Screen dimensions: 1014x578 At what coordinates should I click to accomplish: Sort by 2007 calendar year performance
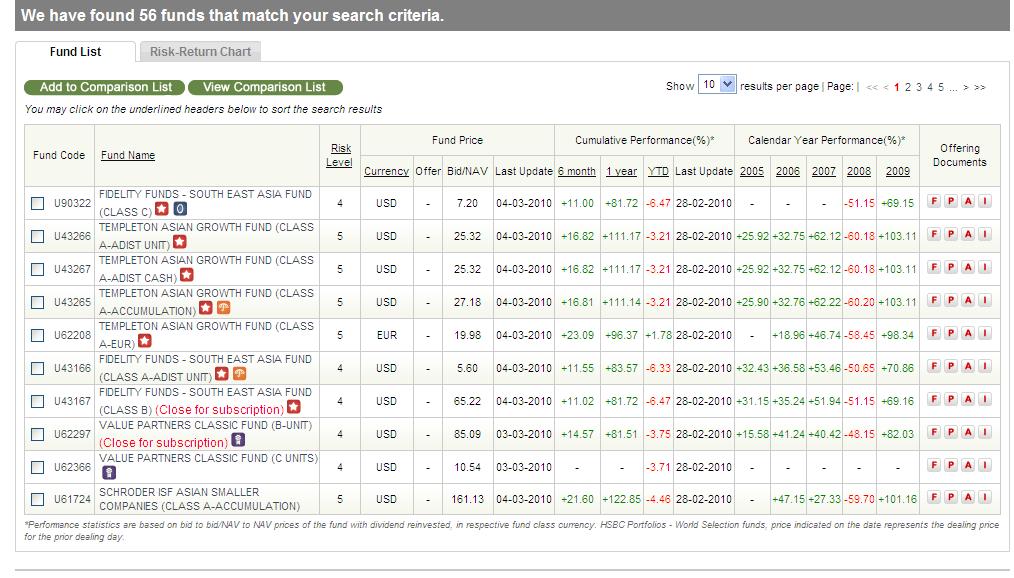[x=824, y=171]
